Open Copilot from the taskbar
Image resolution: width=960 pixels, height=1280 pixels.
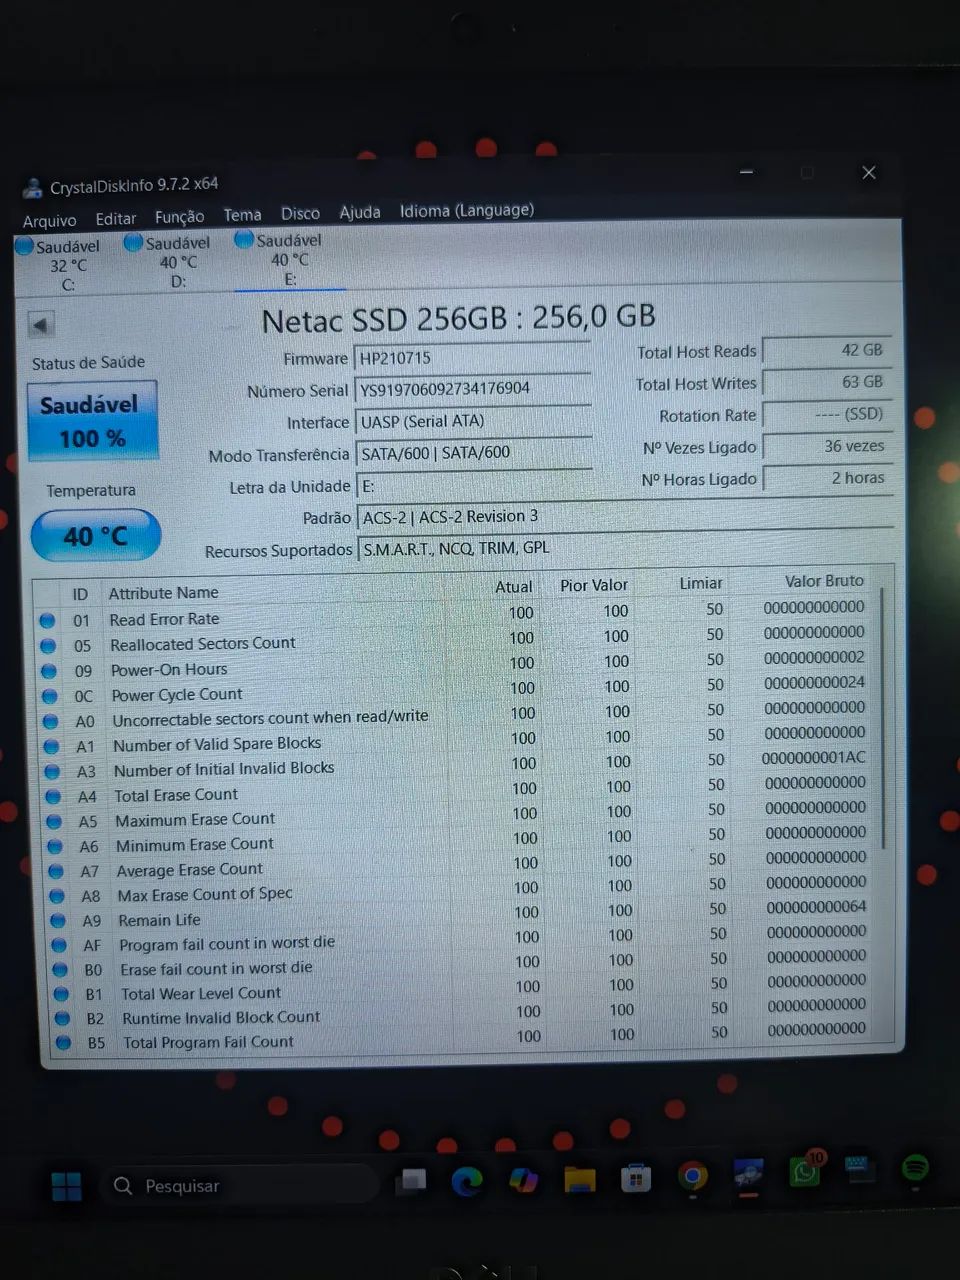point(523,1180)
